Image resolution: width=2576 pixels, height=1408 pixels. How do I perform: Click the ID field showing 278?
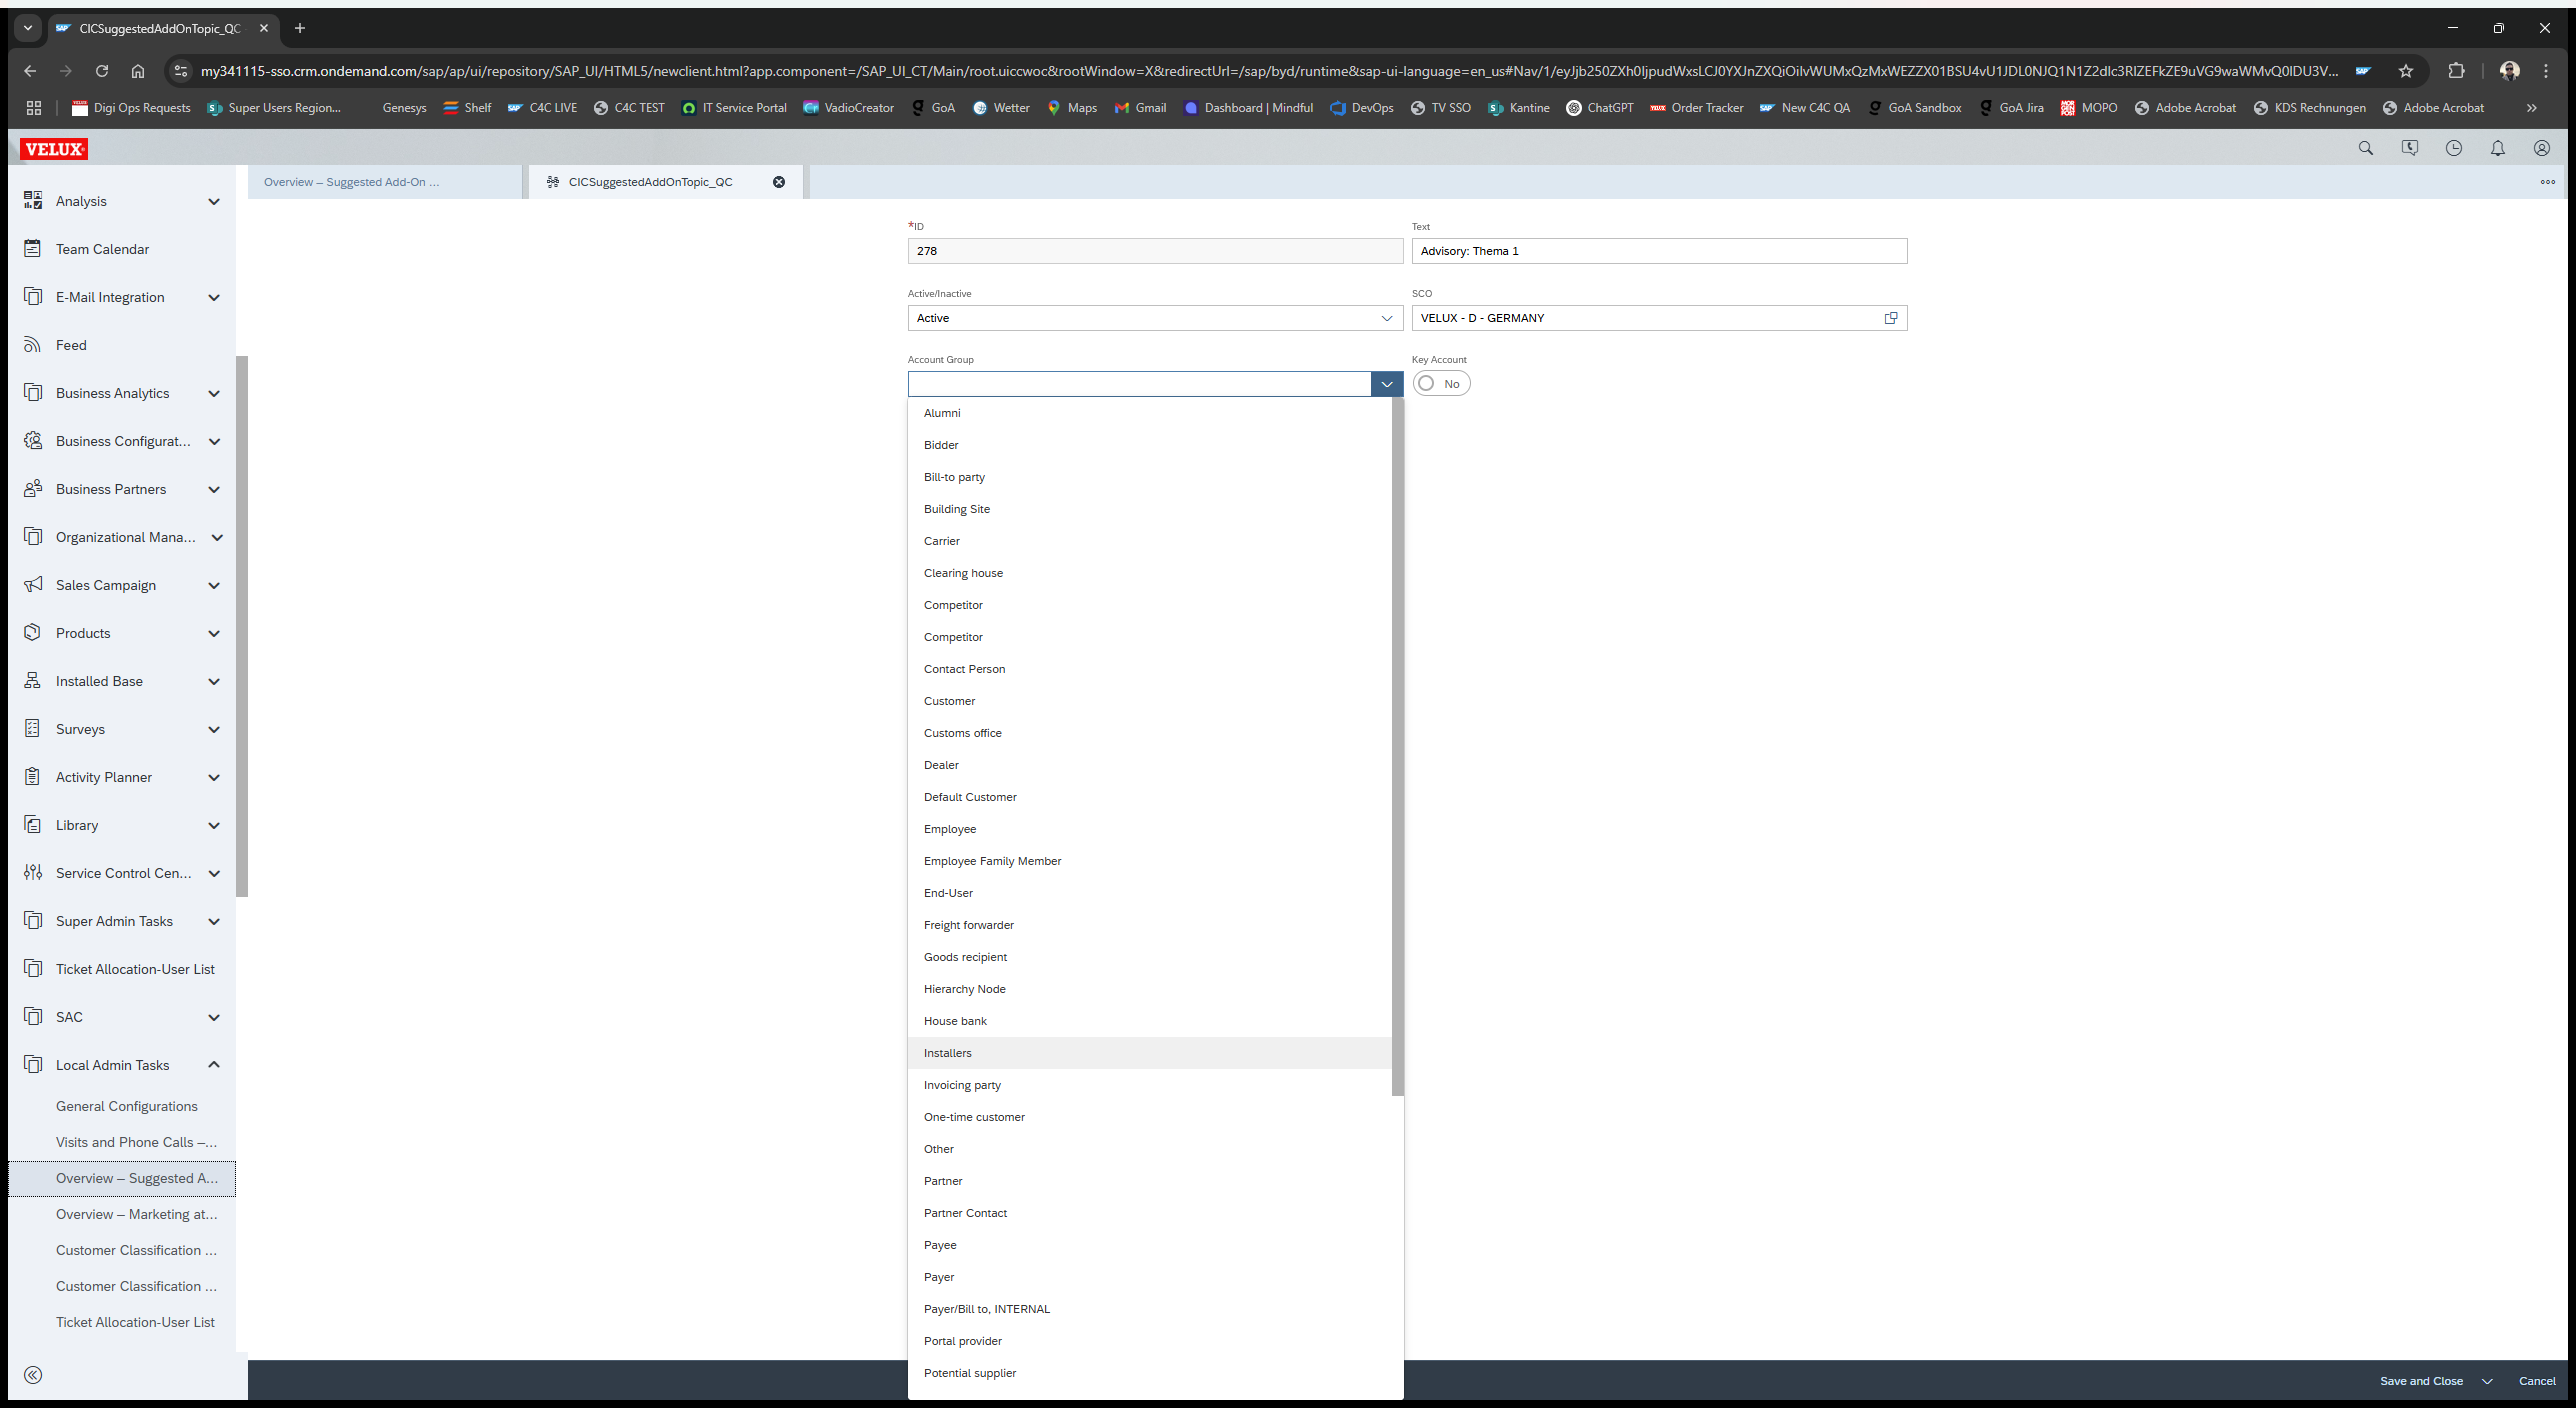click(x=1155, y=251)
